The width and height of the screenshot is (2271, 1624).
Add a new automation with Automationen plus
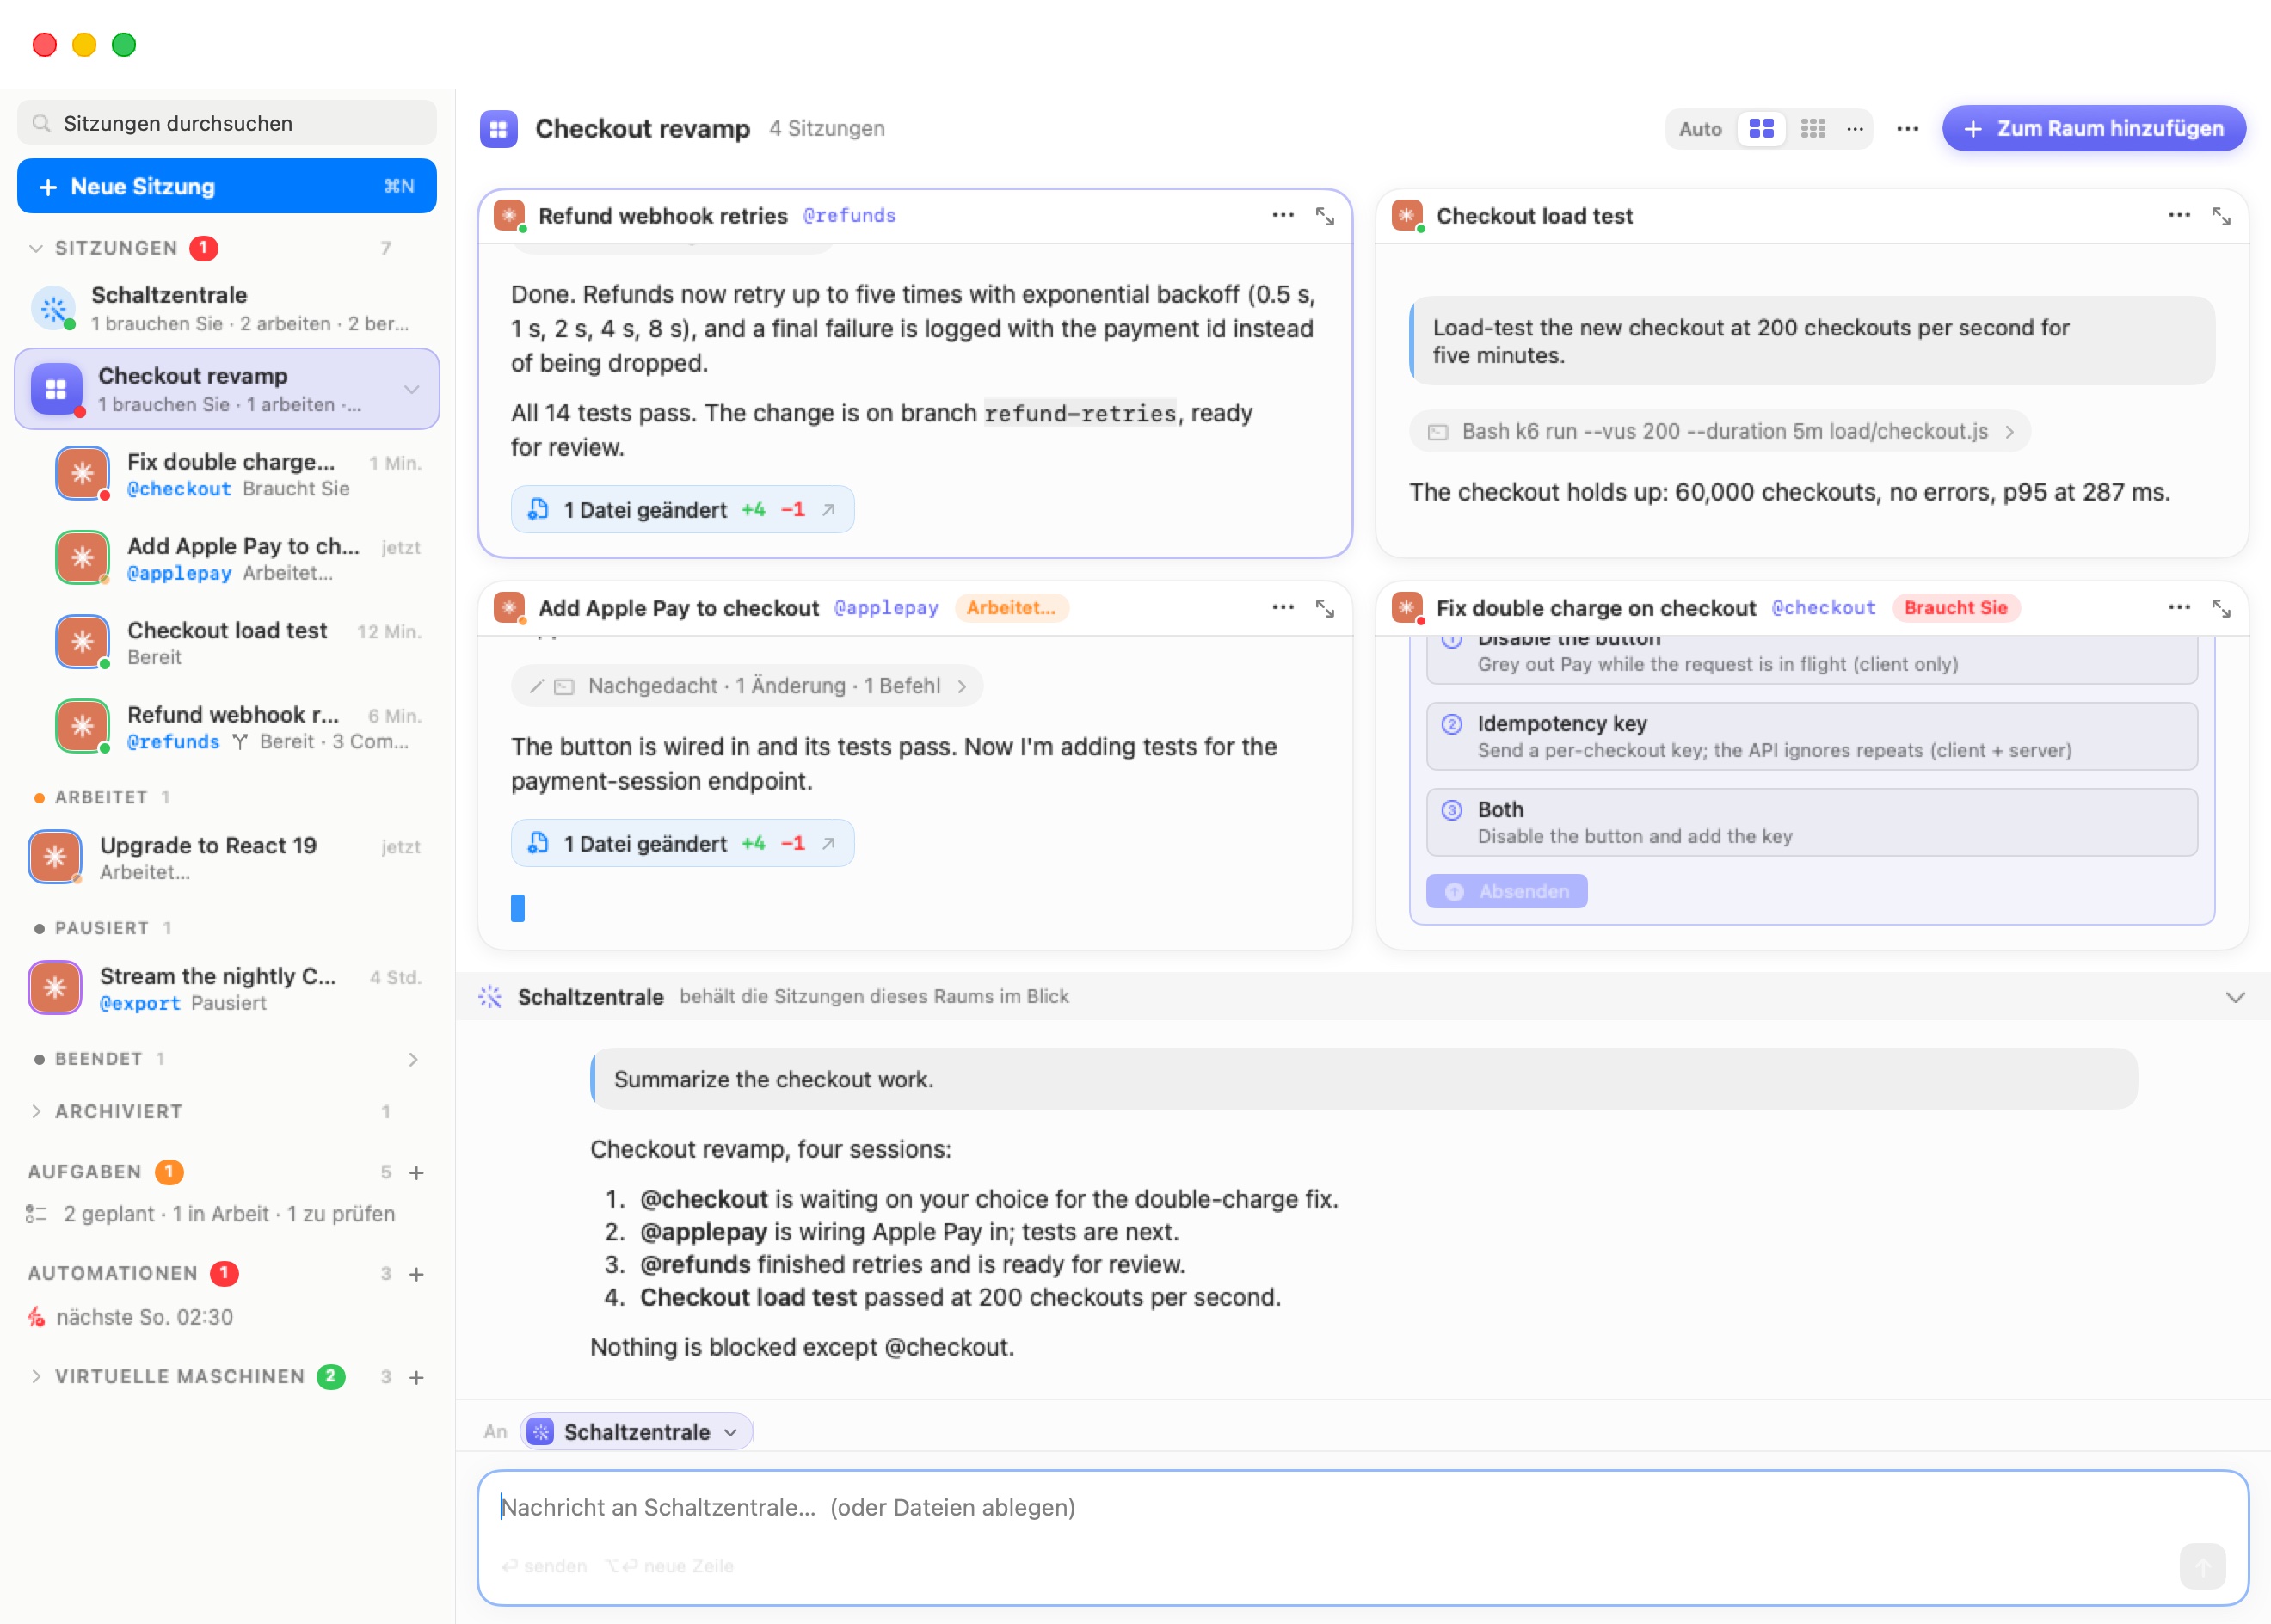pos(417,1274)
